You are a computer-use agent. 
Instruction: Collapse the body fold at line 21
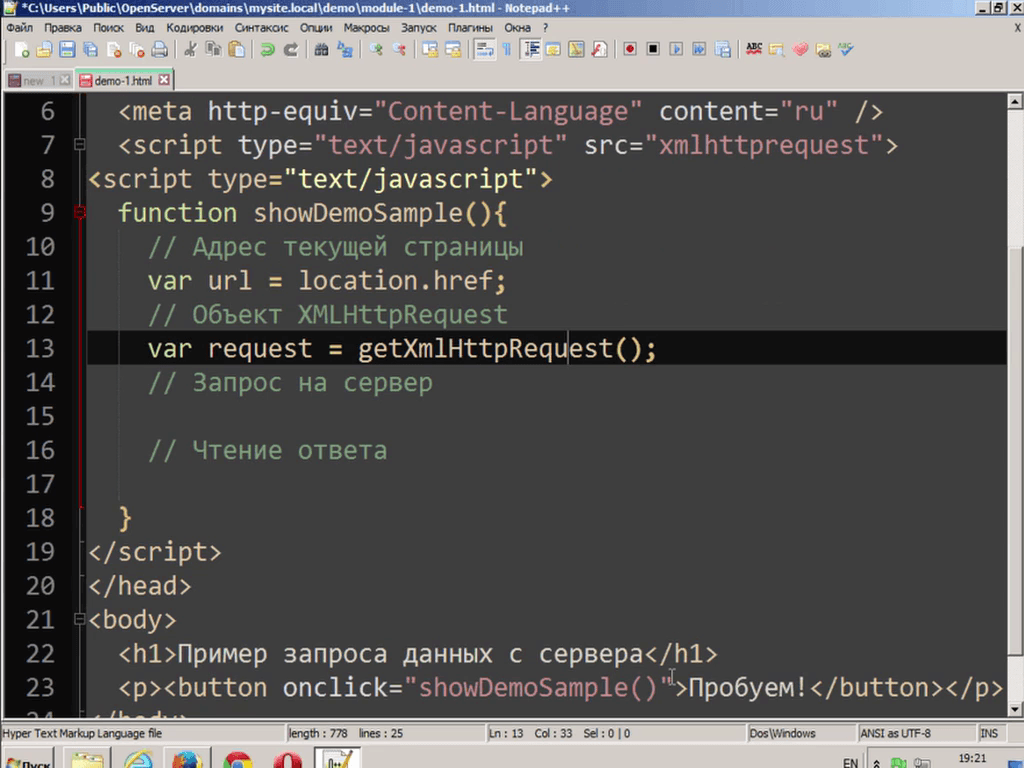pos(80,619)
